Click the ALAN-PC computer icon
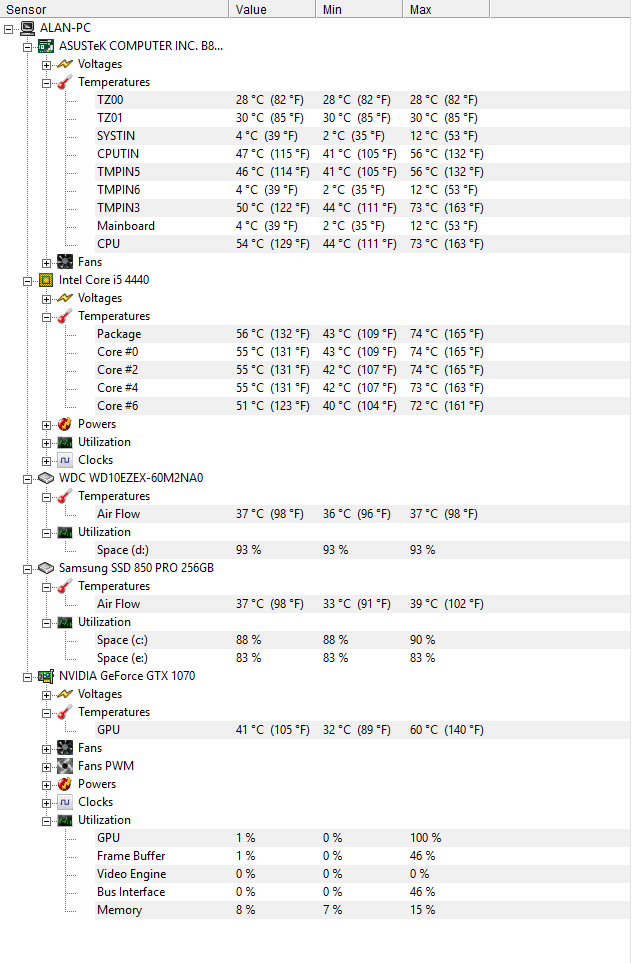Image resolution: width=632 pixels, height=963 pixels. click(x=28, y=28)
